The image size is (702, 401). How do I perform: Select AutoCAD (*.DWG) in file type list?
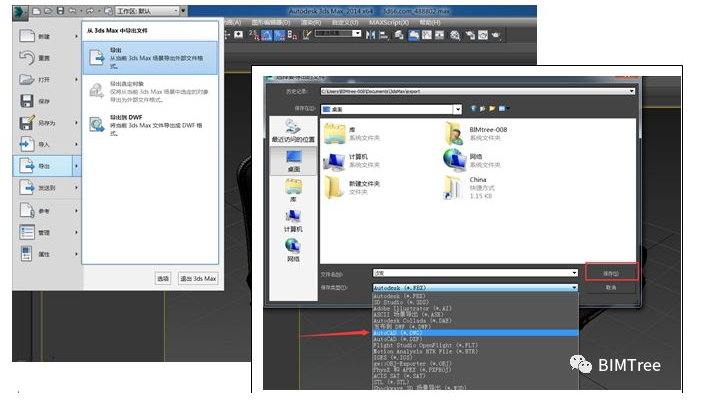click(x=475, y=333)
